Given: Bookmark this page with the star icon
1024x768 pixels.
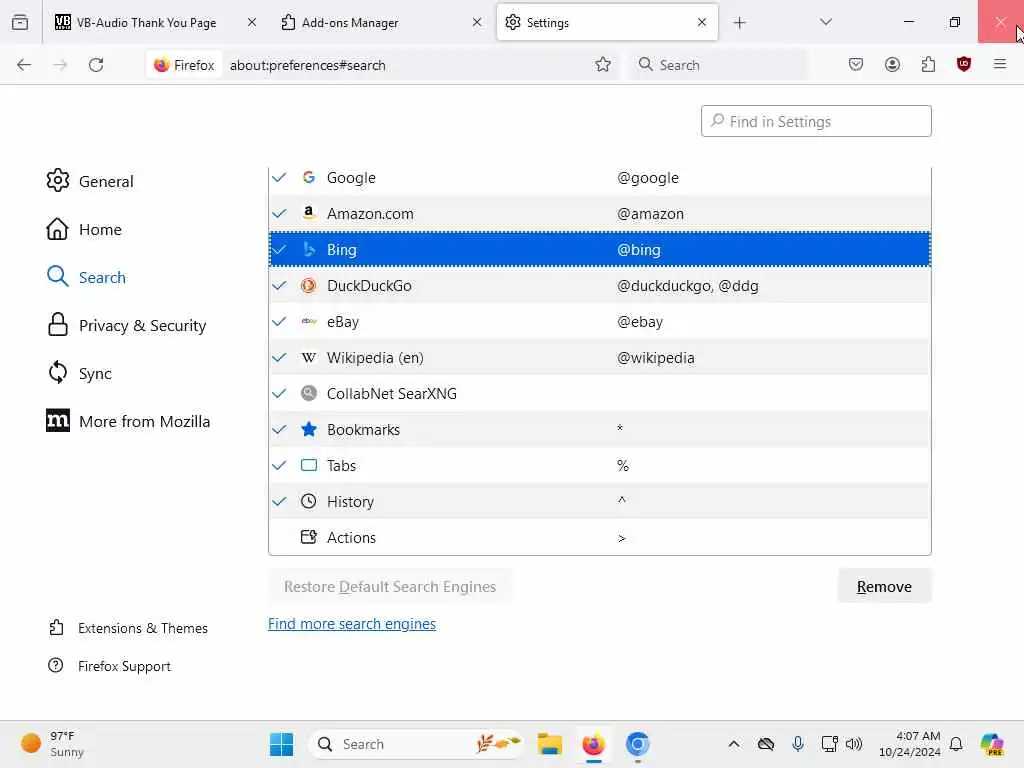Looking at the screenshot, I should pyautogui.click(x=603, y=65).
